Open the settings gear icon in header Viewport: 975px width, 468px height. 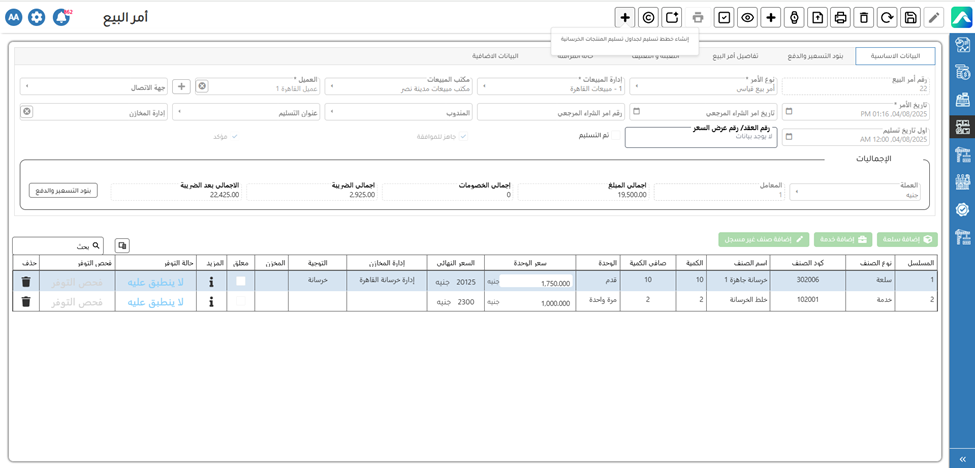click(x=37, y=18)
